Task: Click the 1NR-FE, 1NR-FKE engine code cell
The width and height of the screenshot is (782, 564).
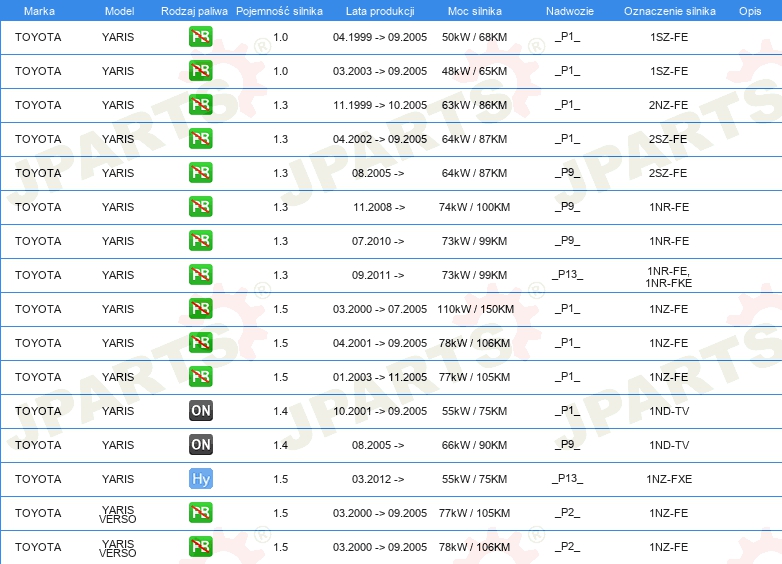Action: pyautogui.click(x=668, y=277)
